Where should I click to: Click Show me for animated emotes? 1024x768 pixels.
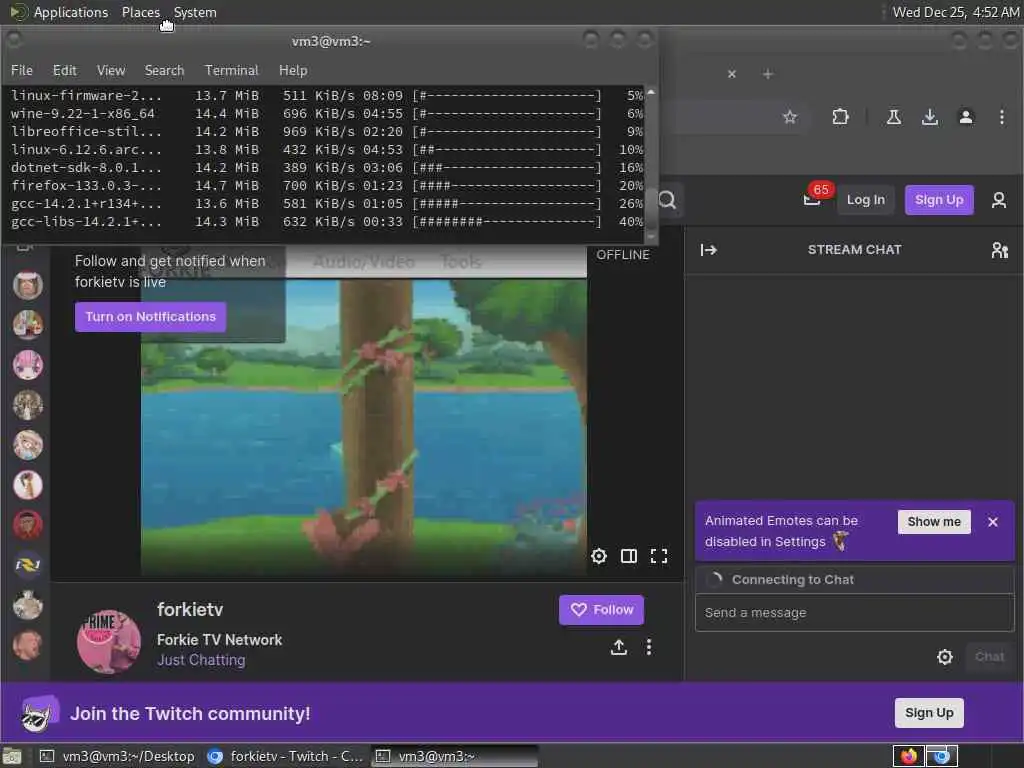[x=934, y=521]
